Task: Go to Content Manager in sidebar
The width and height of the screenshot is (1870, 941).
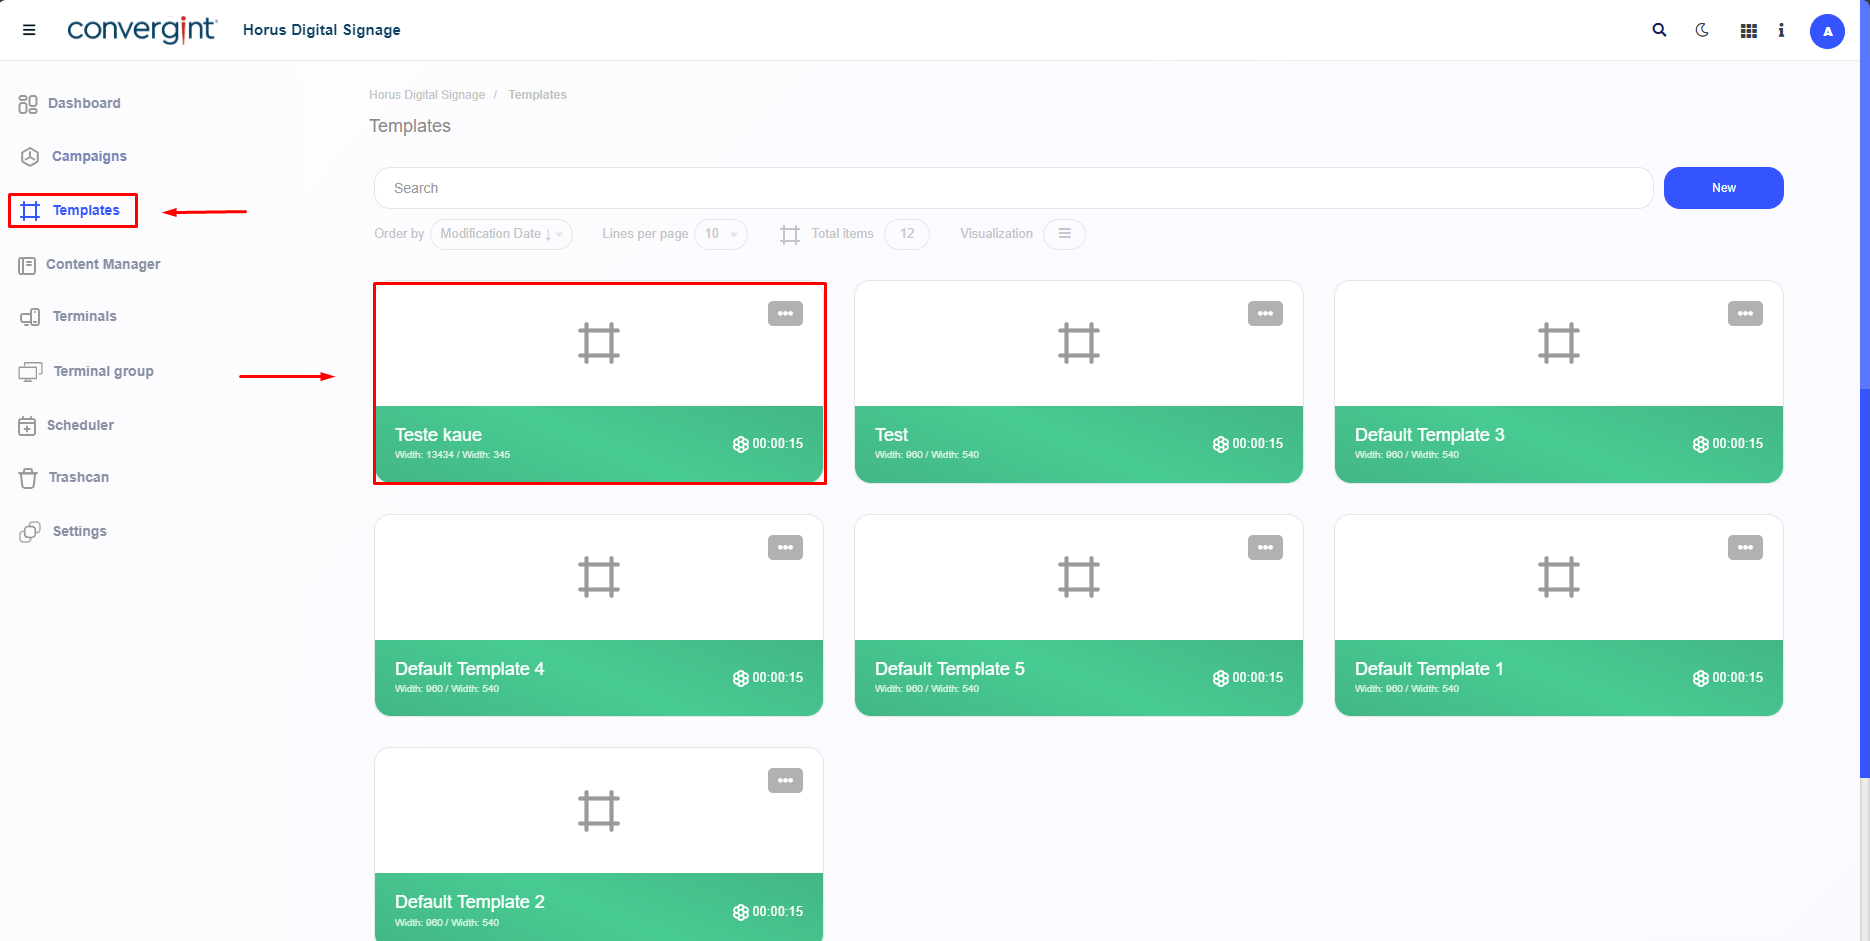Action: coord(102,264)
